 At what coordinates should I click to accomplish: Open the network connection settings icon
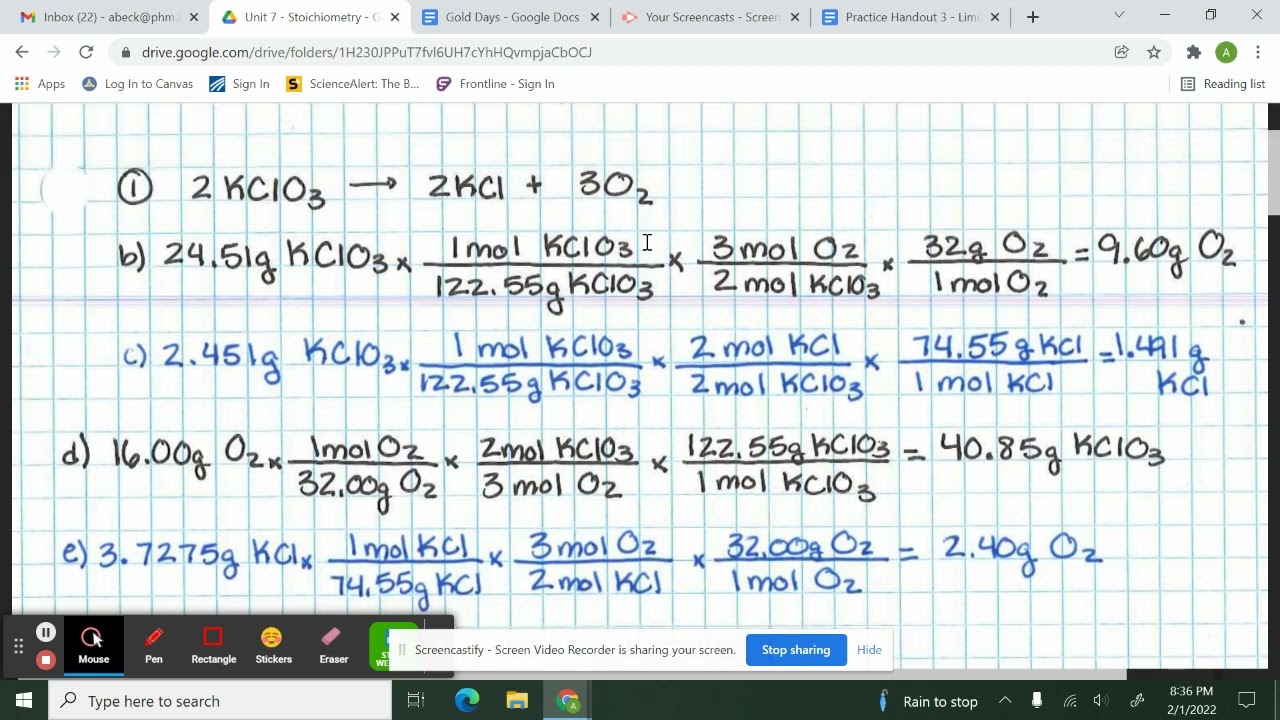point(1069,701)
